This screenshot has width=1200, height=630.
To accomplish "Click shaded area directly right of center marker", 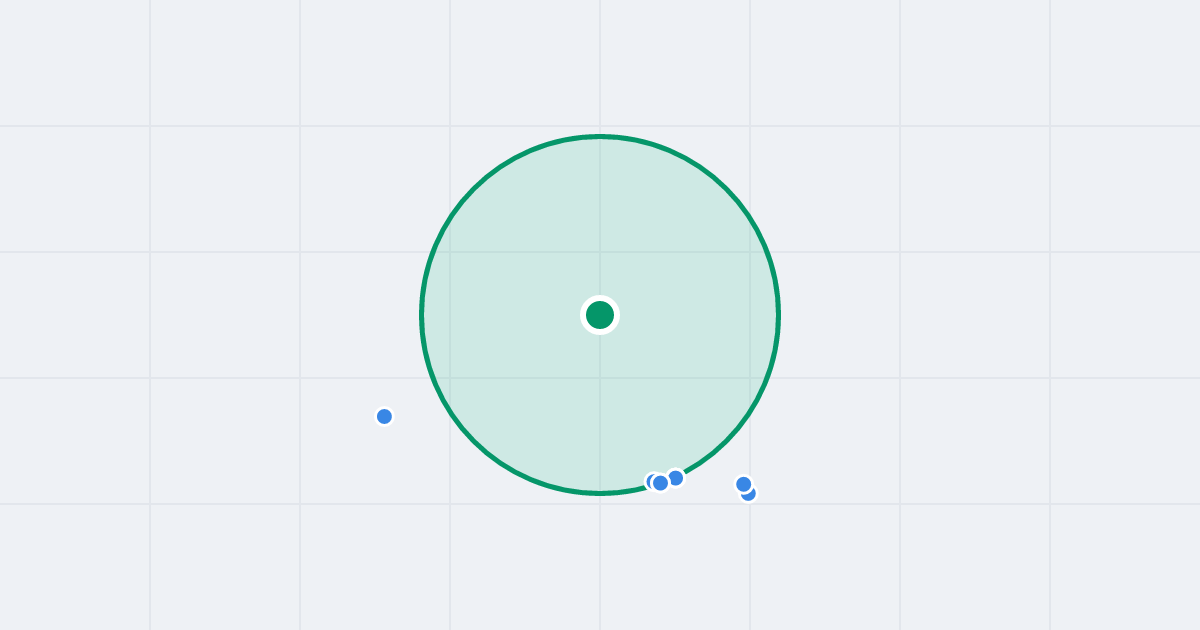I will 690,315.
